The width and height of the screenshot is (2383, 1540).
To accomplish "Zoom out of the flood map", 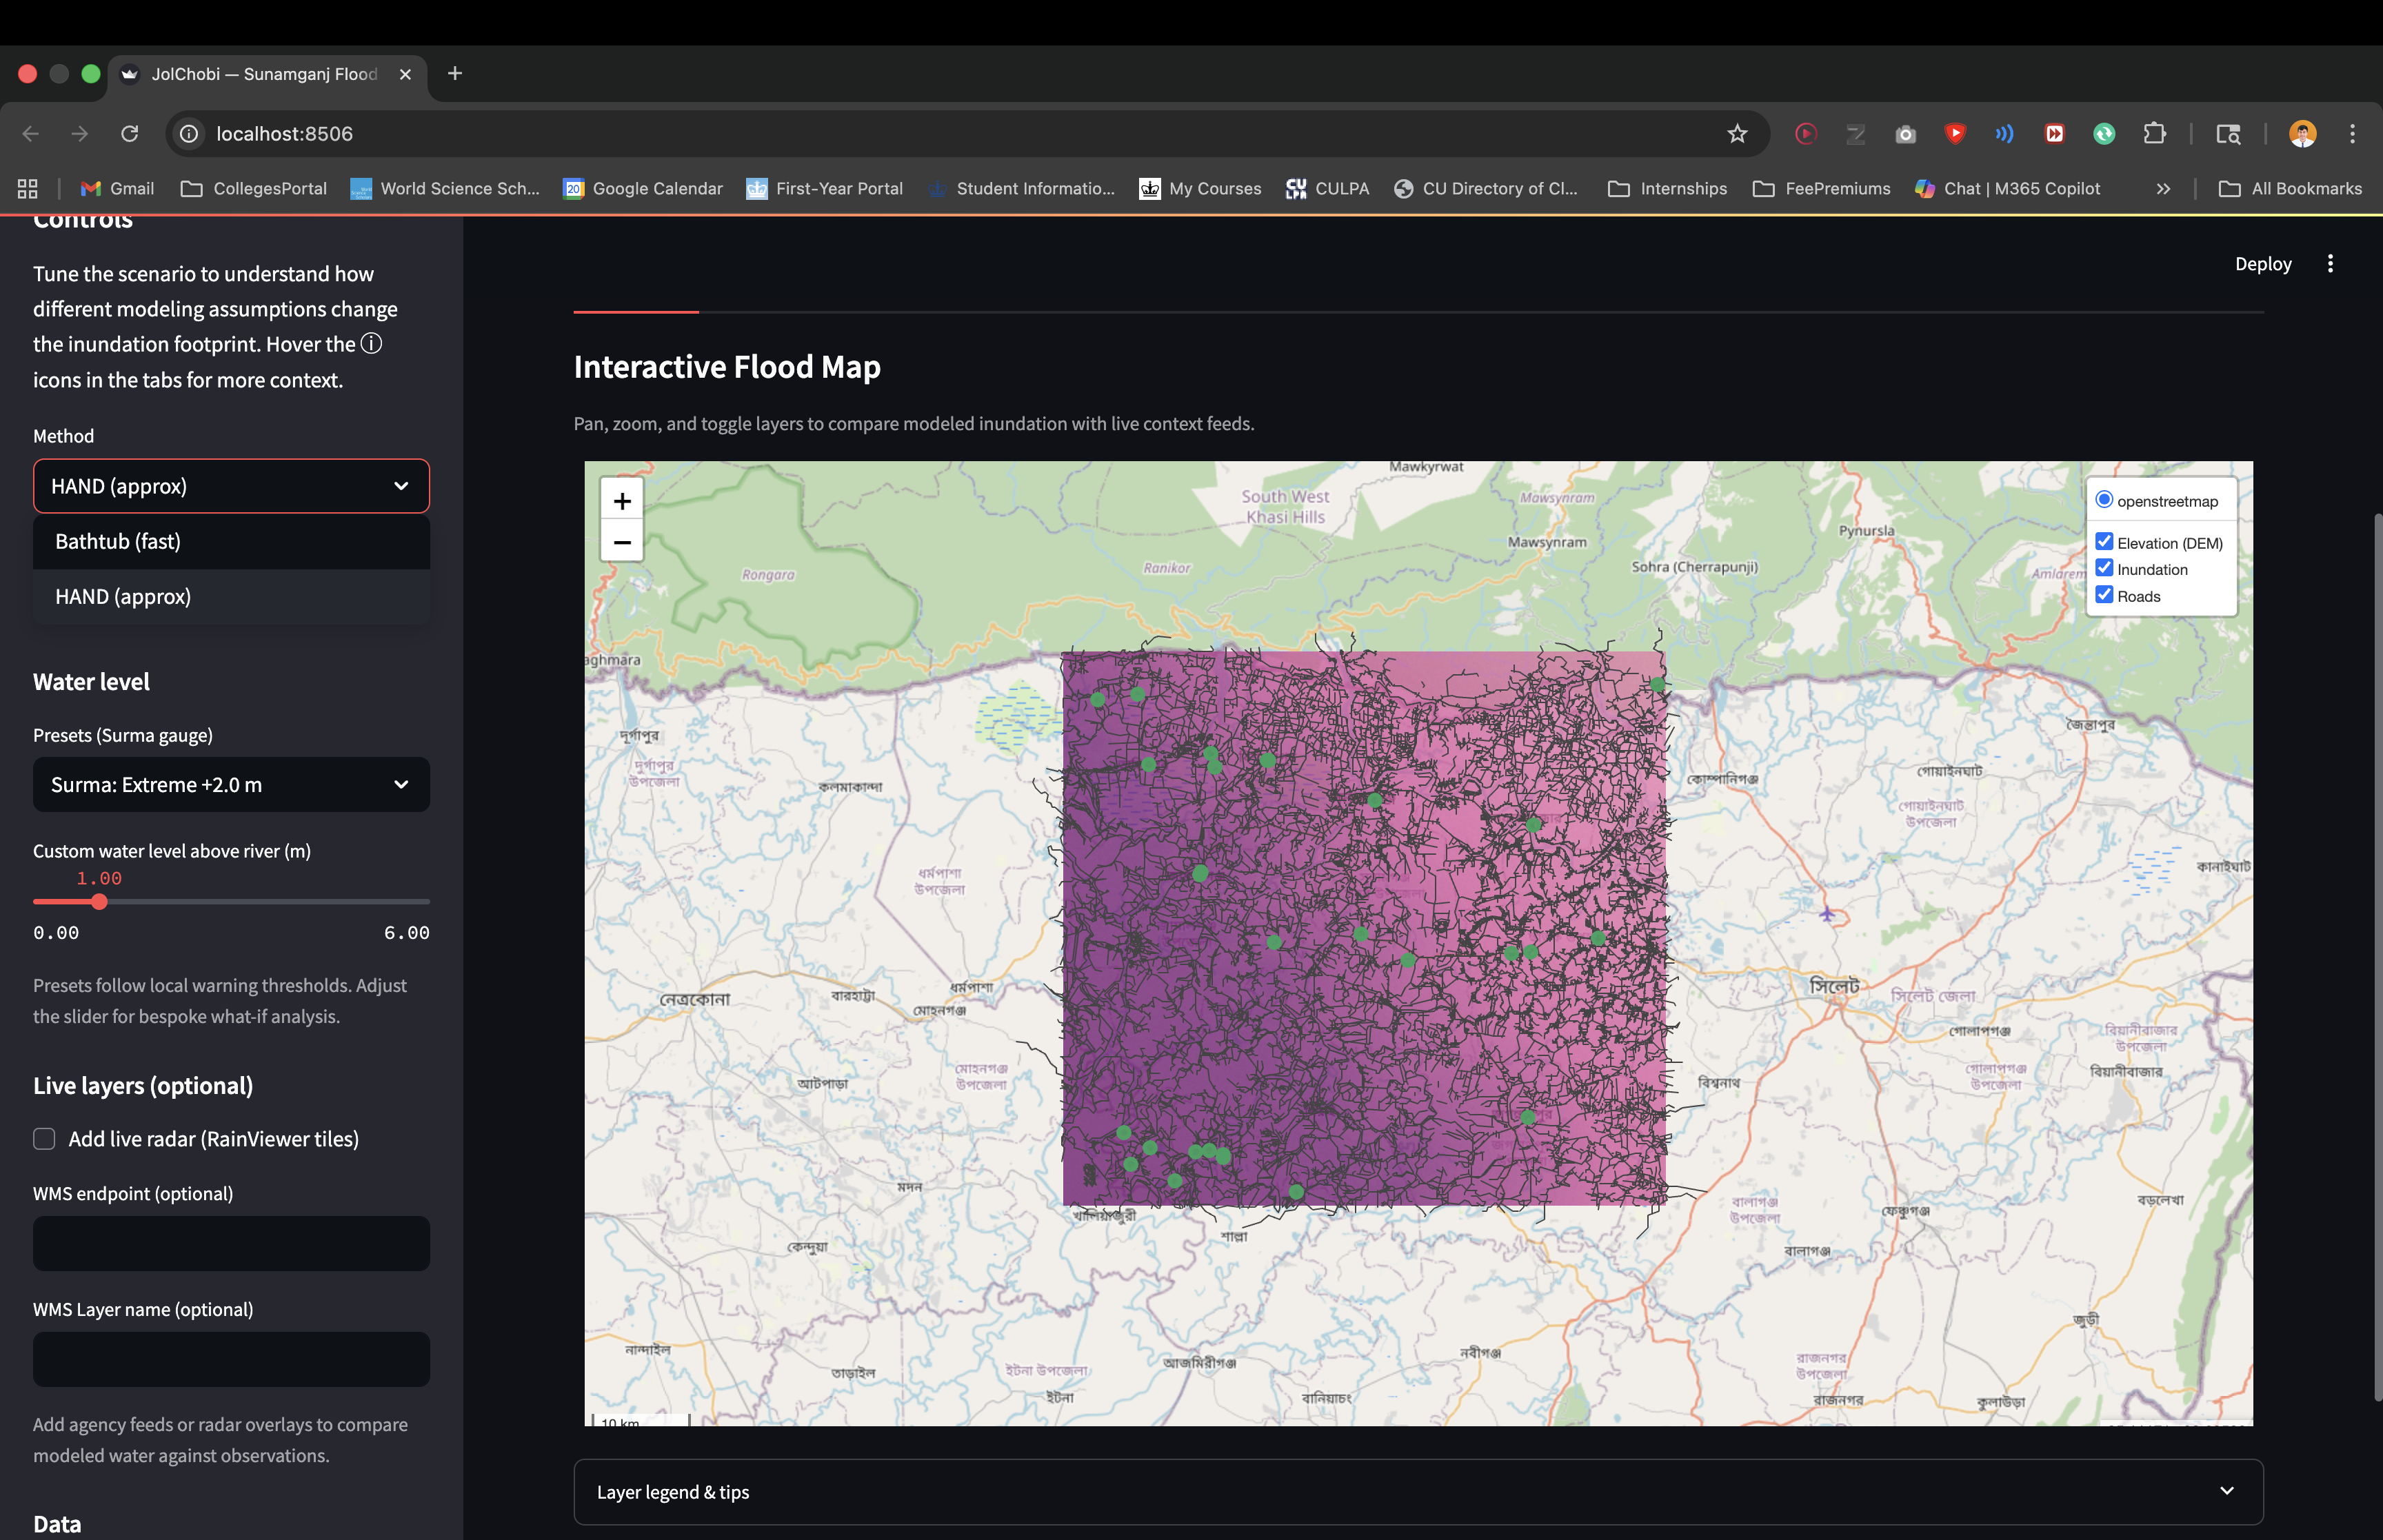I will pyautogui.click(x=621, y=542).
